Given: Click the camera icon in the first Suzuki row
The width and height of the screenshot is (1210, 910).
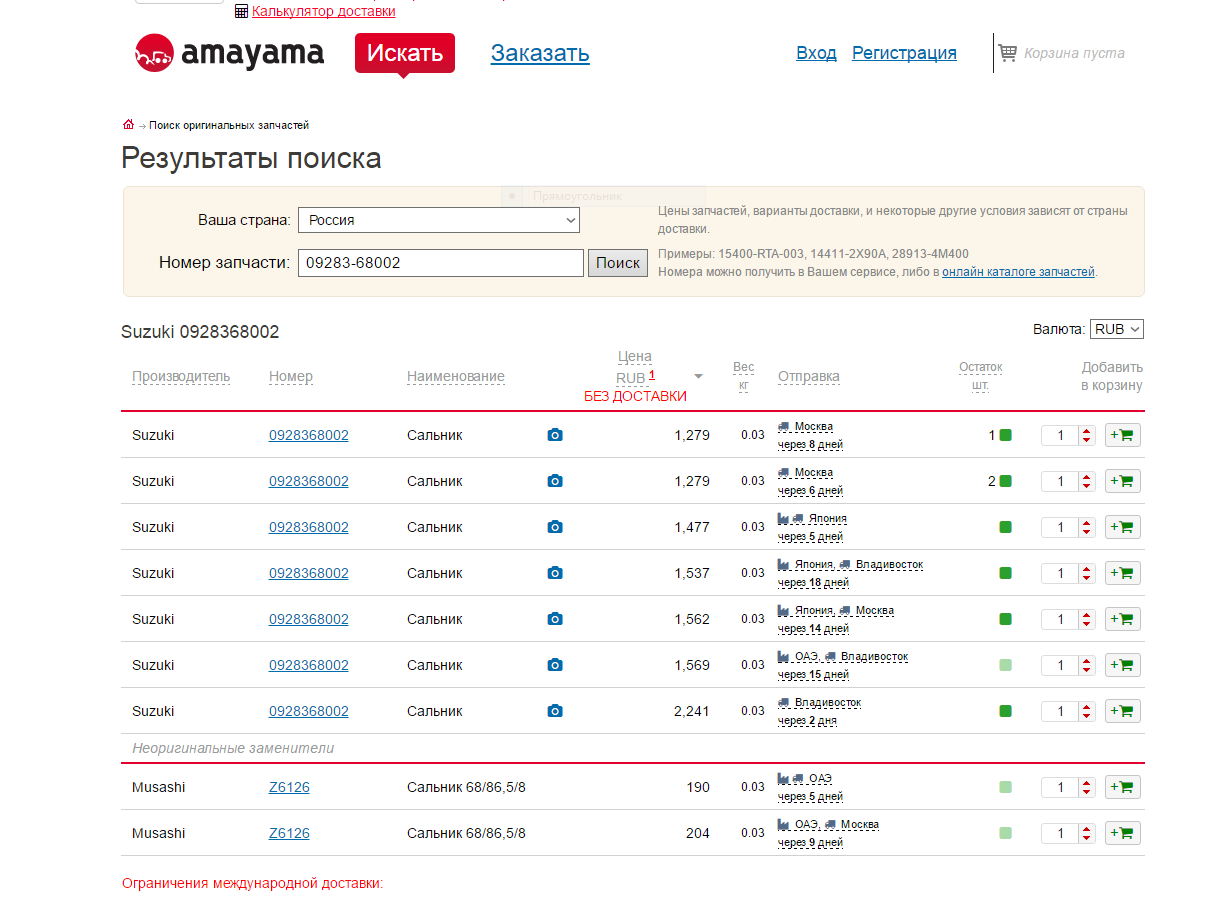Looking at the screenshot, I should [555, 435].
